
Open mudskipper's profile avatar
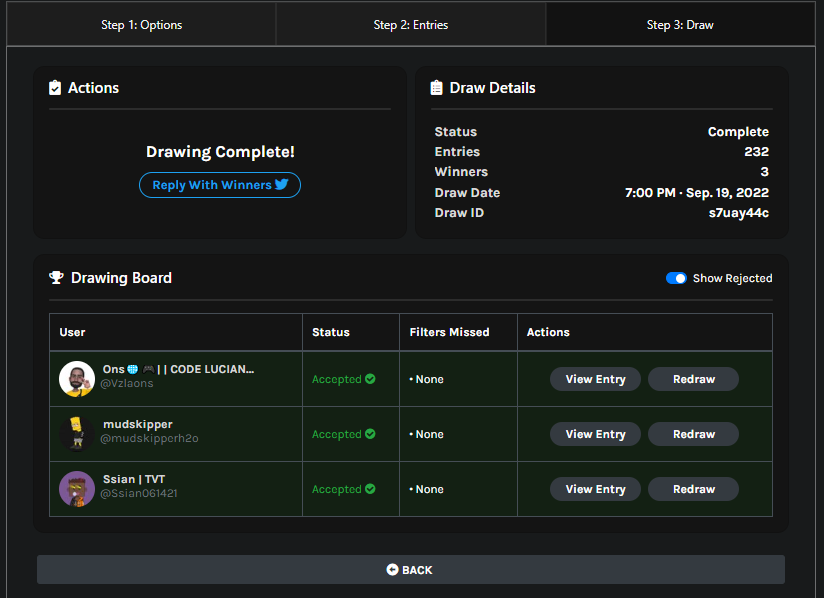(77, 434)
